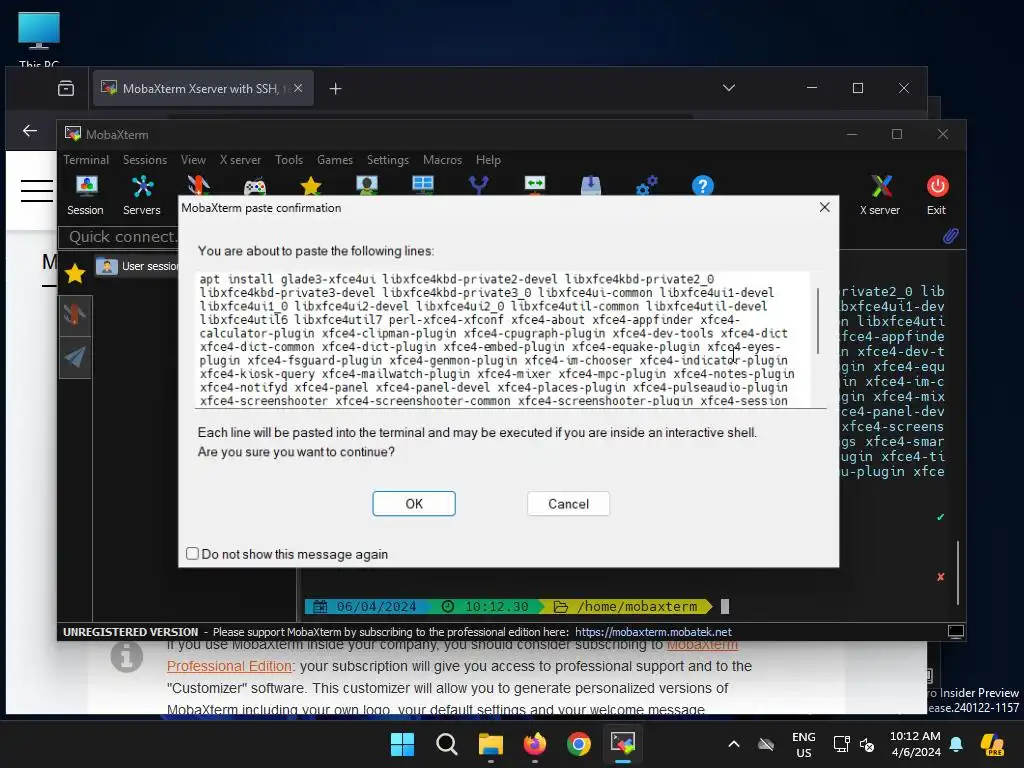1024x768 pixels.
Task: Follow the Professional Edition link on the web page
Action: 229,665
